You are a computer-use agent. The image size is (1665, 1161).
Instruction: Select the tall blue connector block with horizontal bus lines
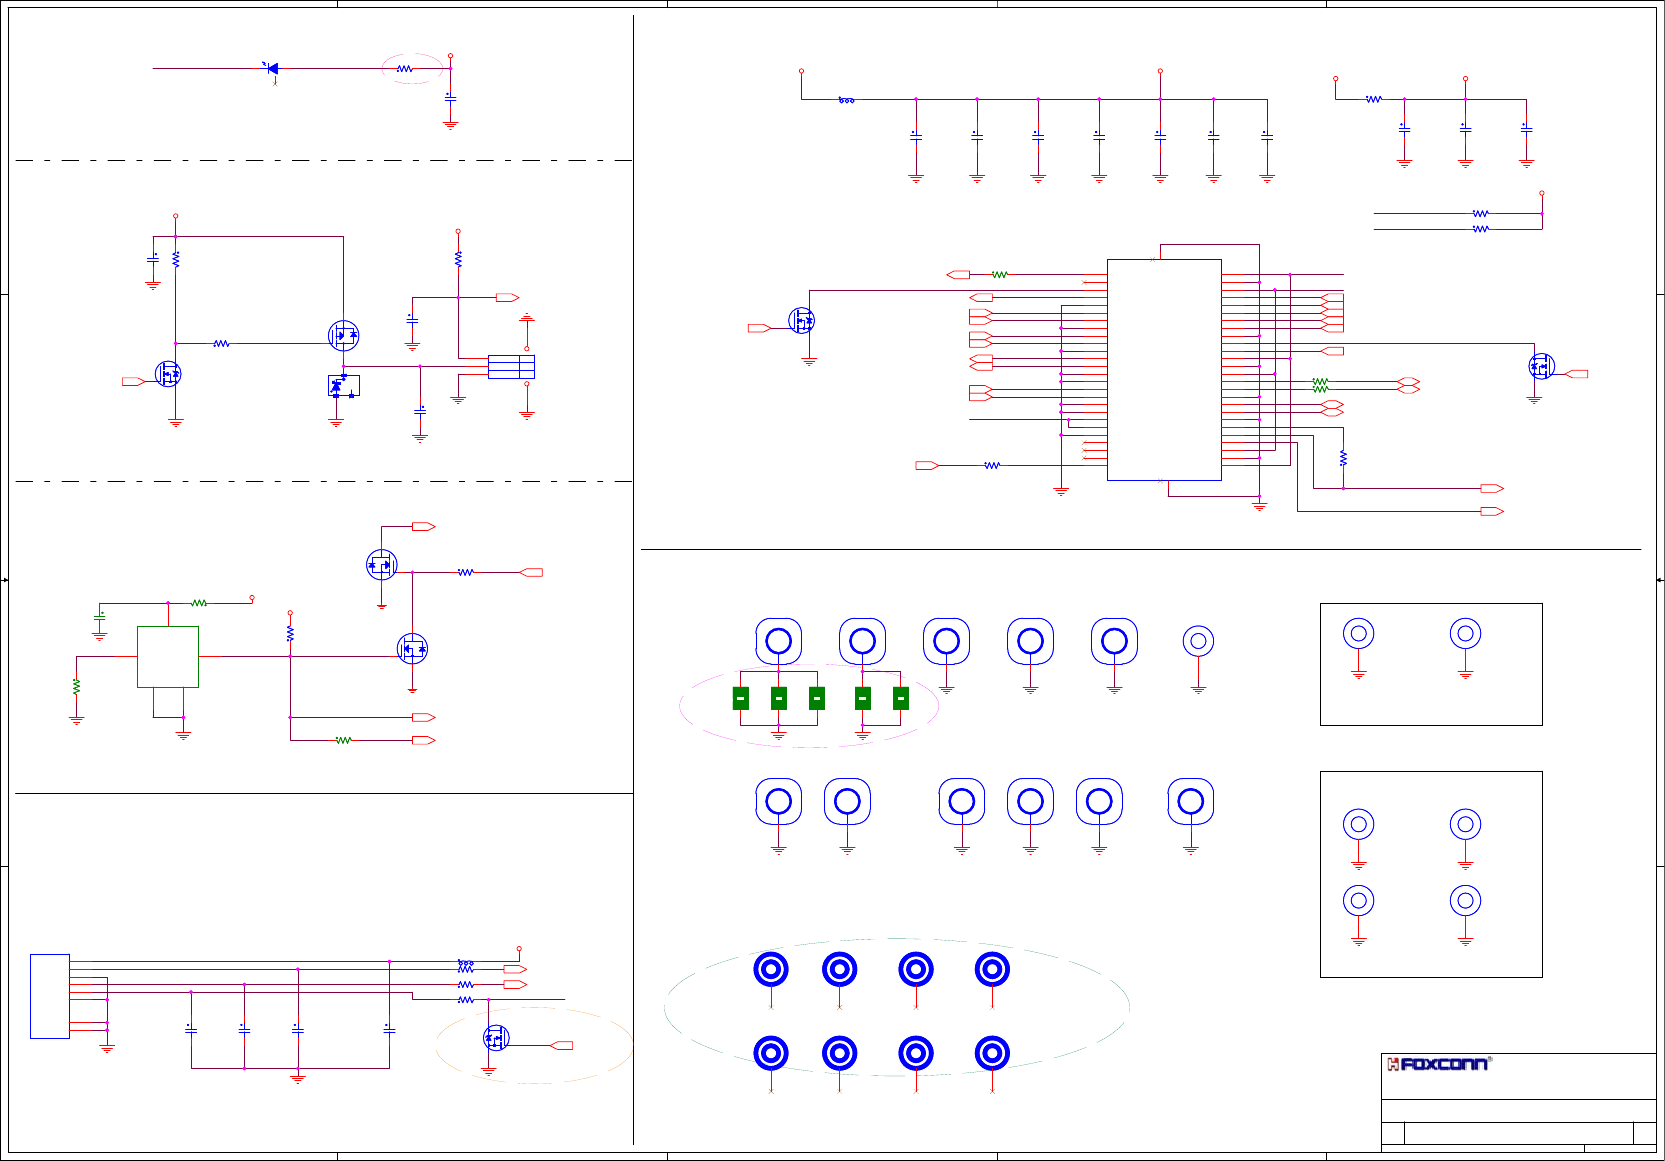(50, 996)
